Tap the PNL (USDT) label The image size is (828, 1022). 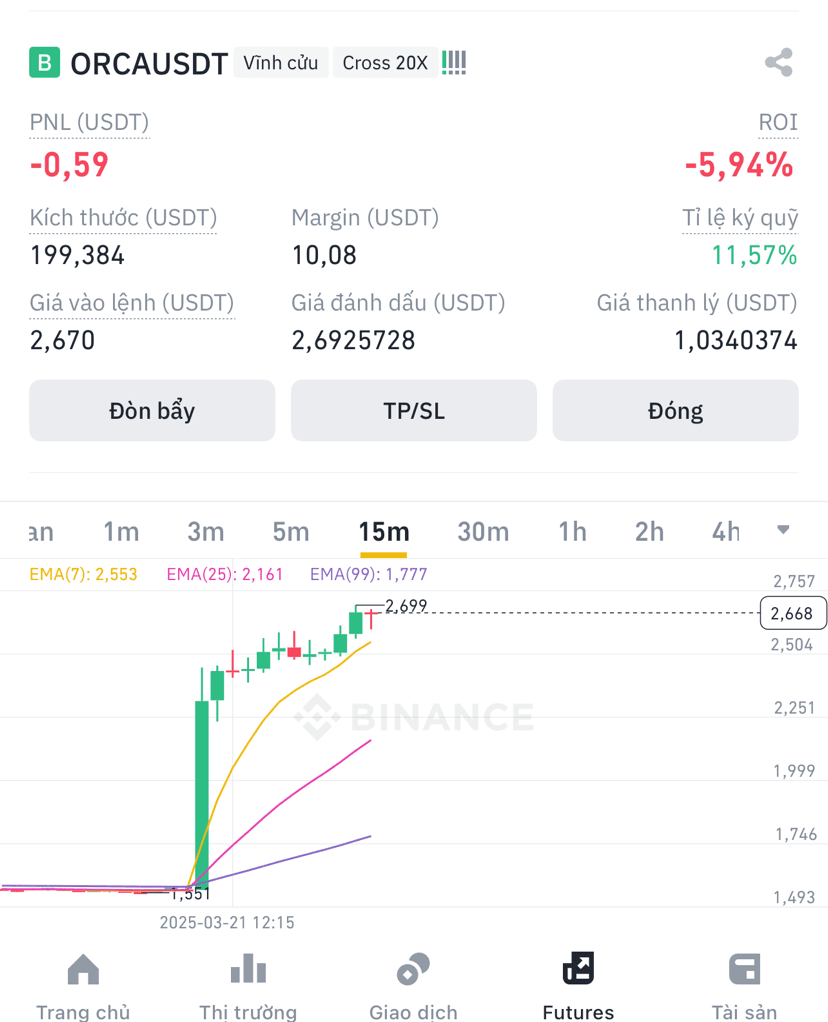89,122
